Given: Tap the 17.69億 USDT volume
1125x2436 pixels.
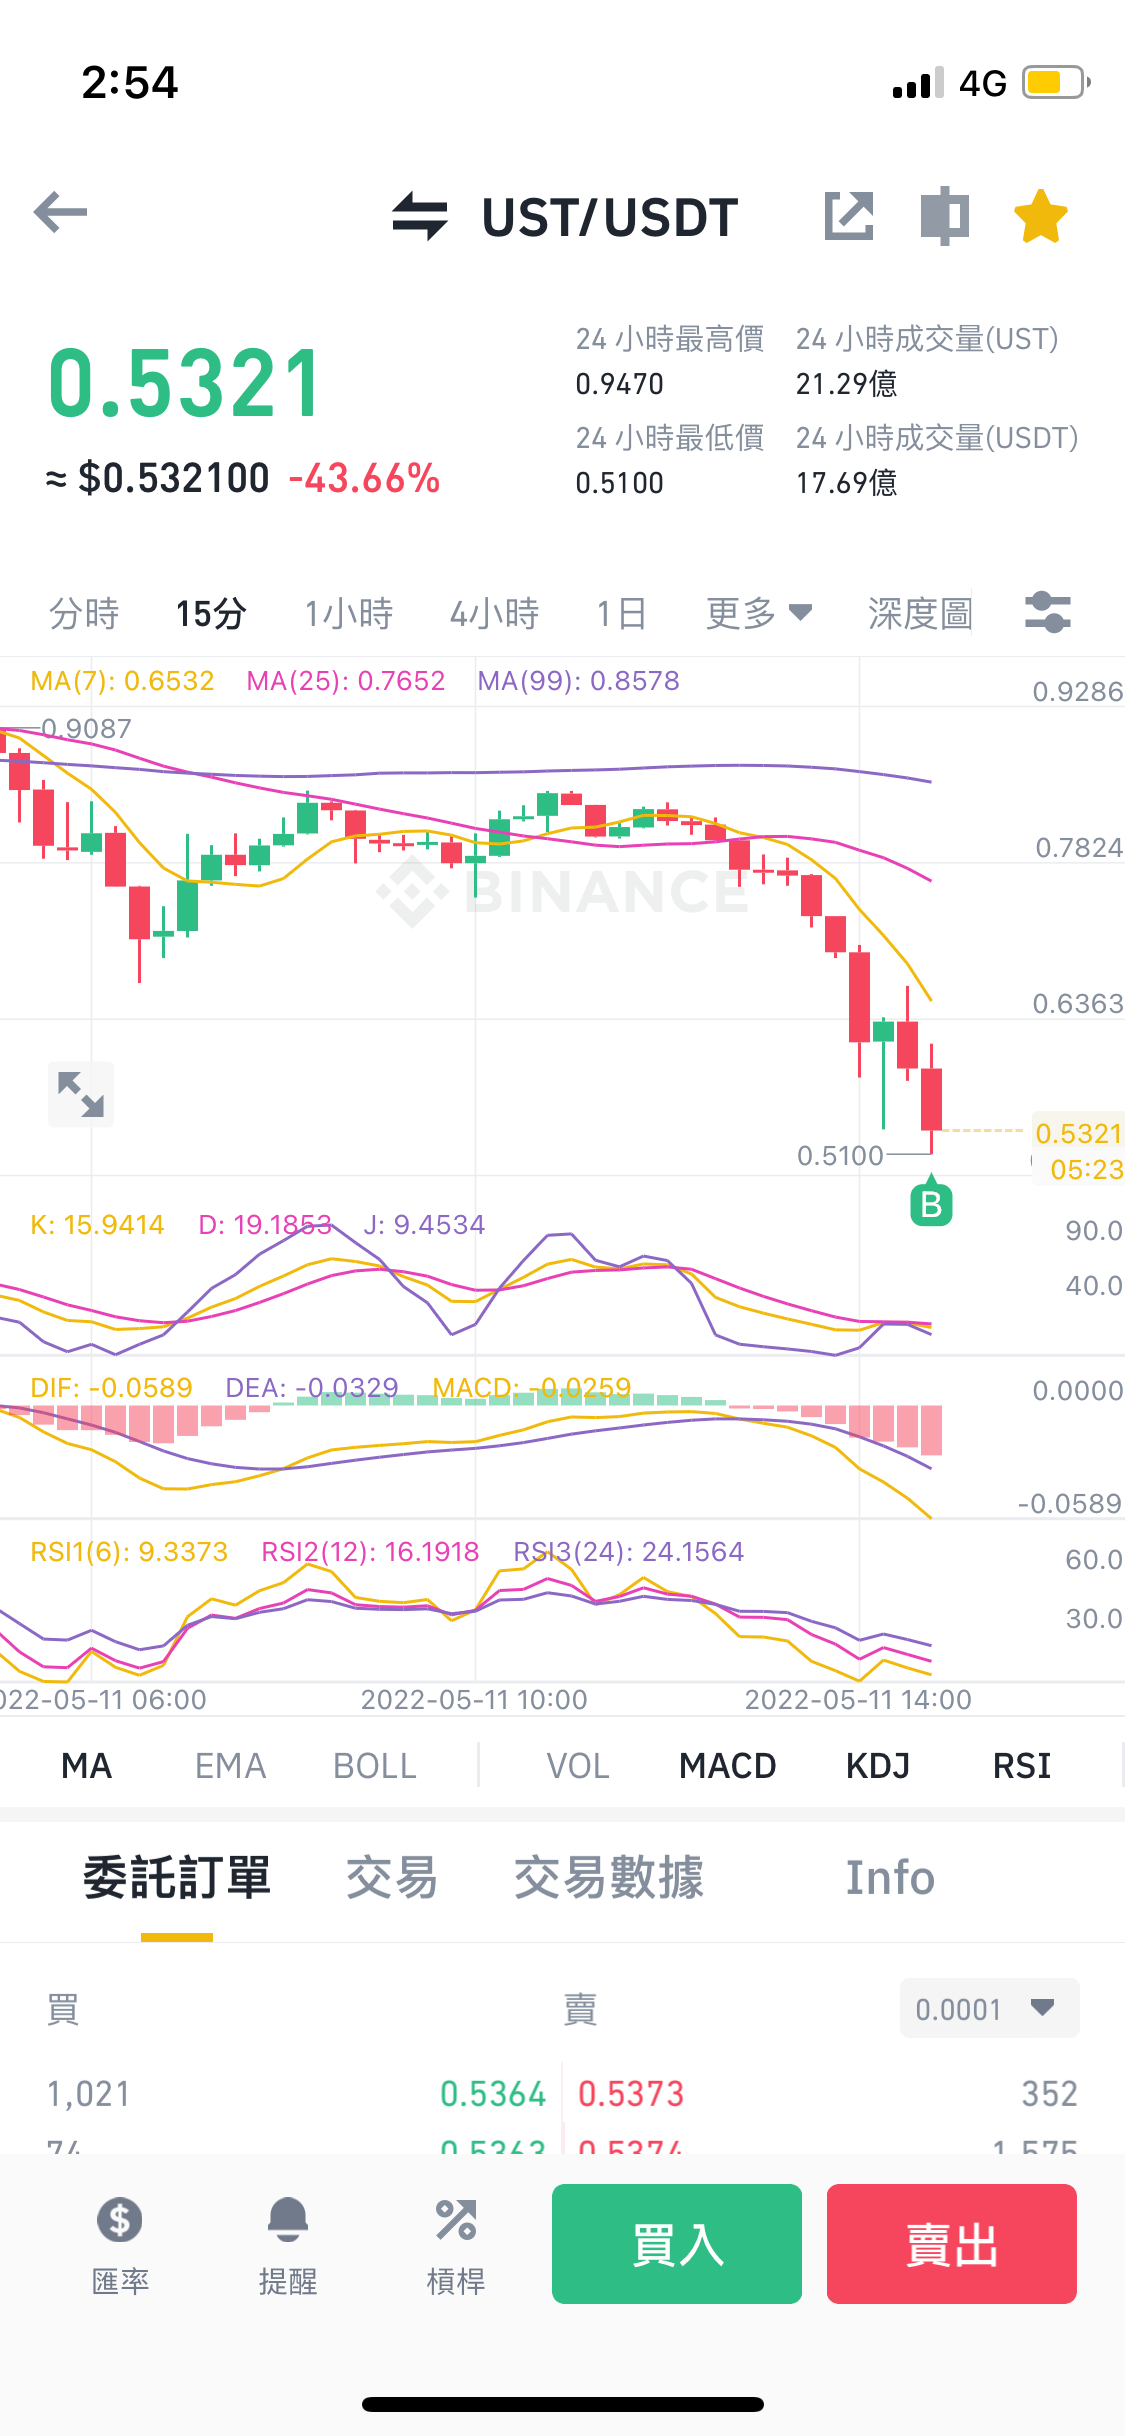Looking at the screenshot, I should click(x=846, y=483).
